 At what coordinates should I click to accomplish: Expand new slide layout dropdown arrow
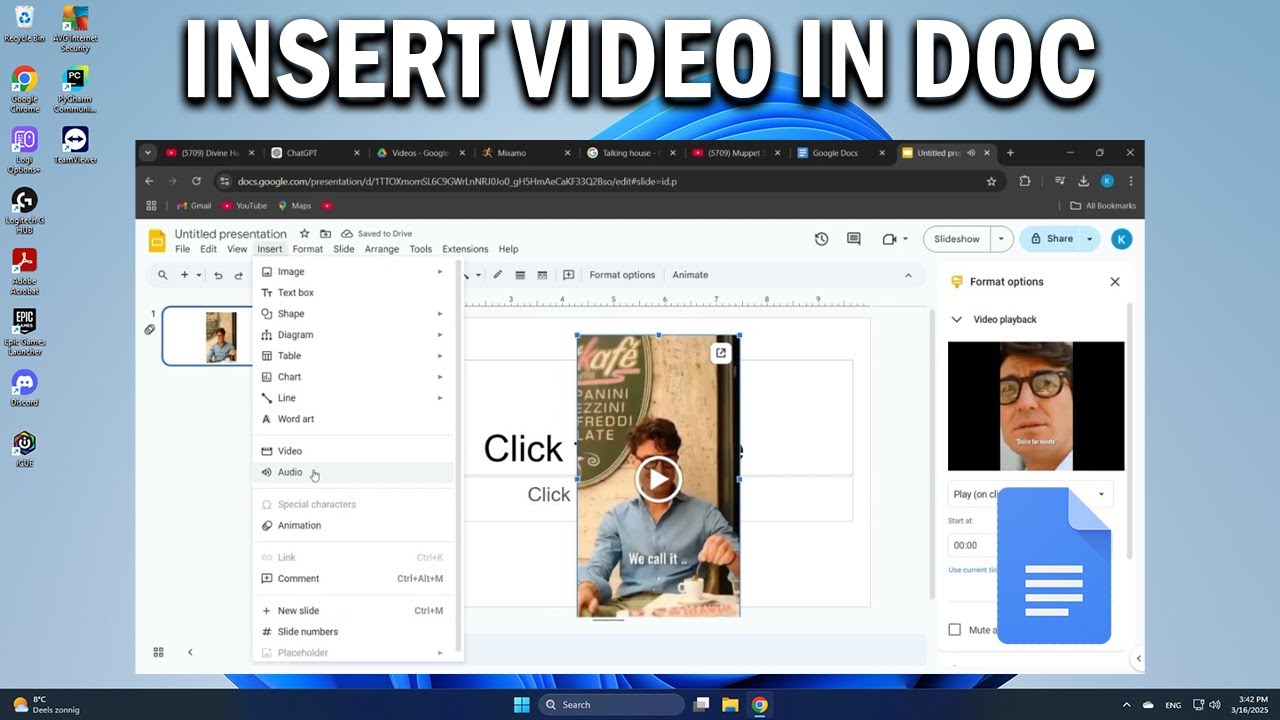199,275
